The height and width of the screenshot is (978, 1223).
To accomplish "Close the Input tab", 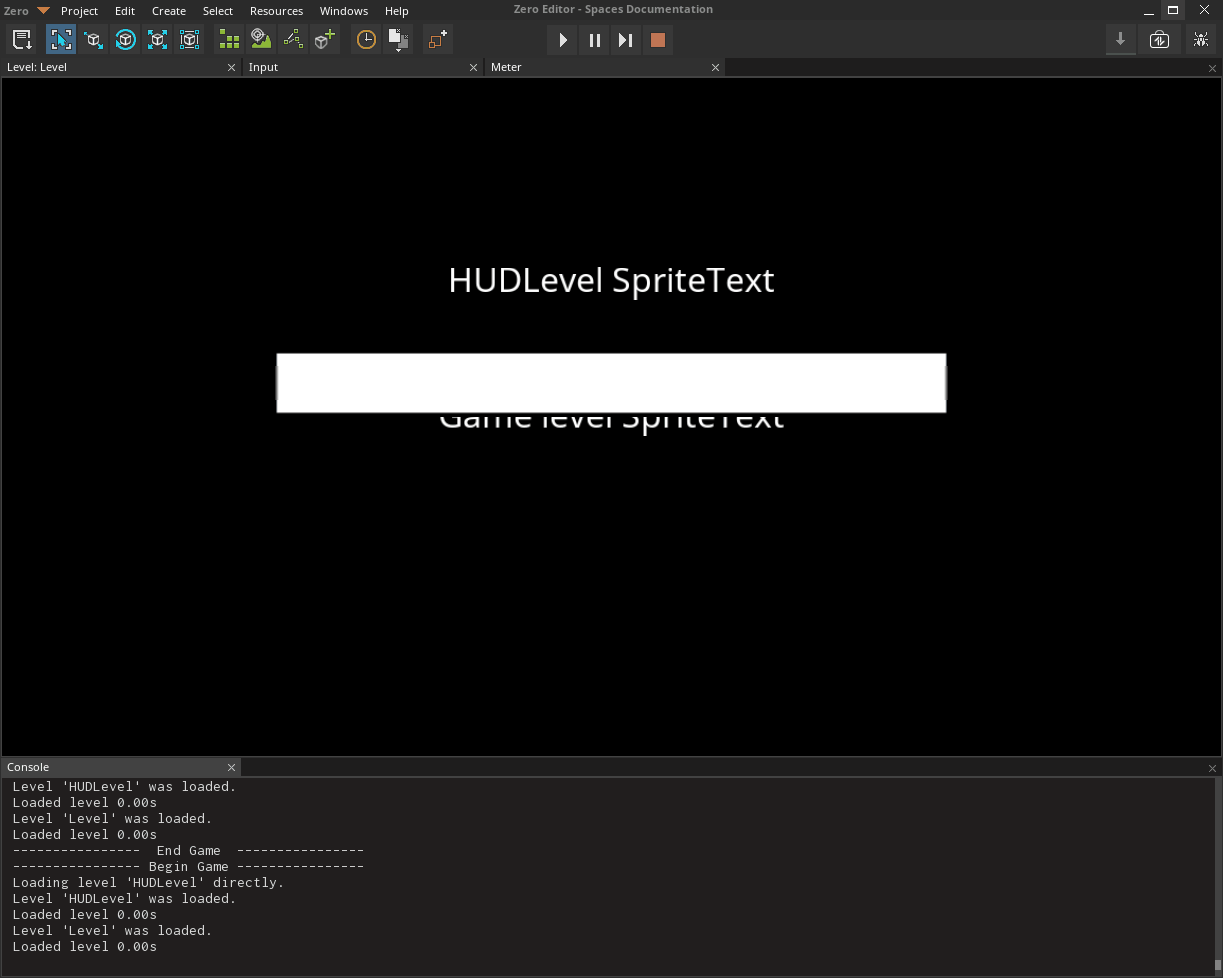I will [473, 67].
